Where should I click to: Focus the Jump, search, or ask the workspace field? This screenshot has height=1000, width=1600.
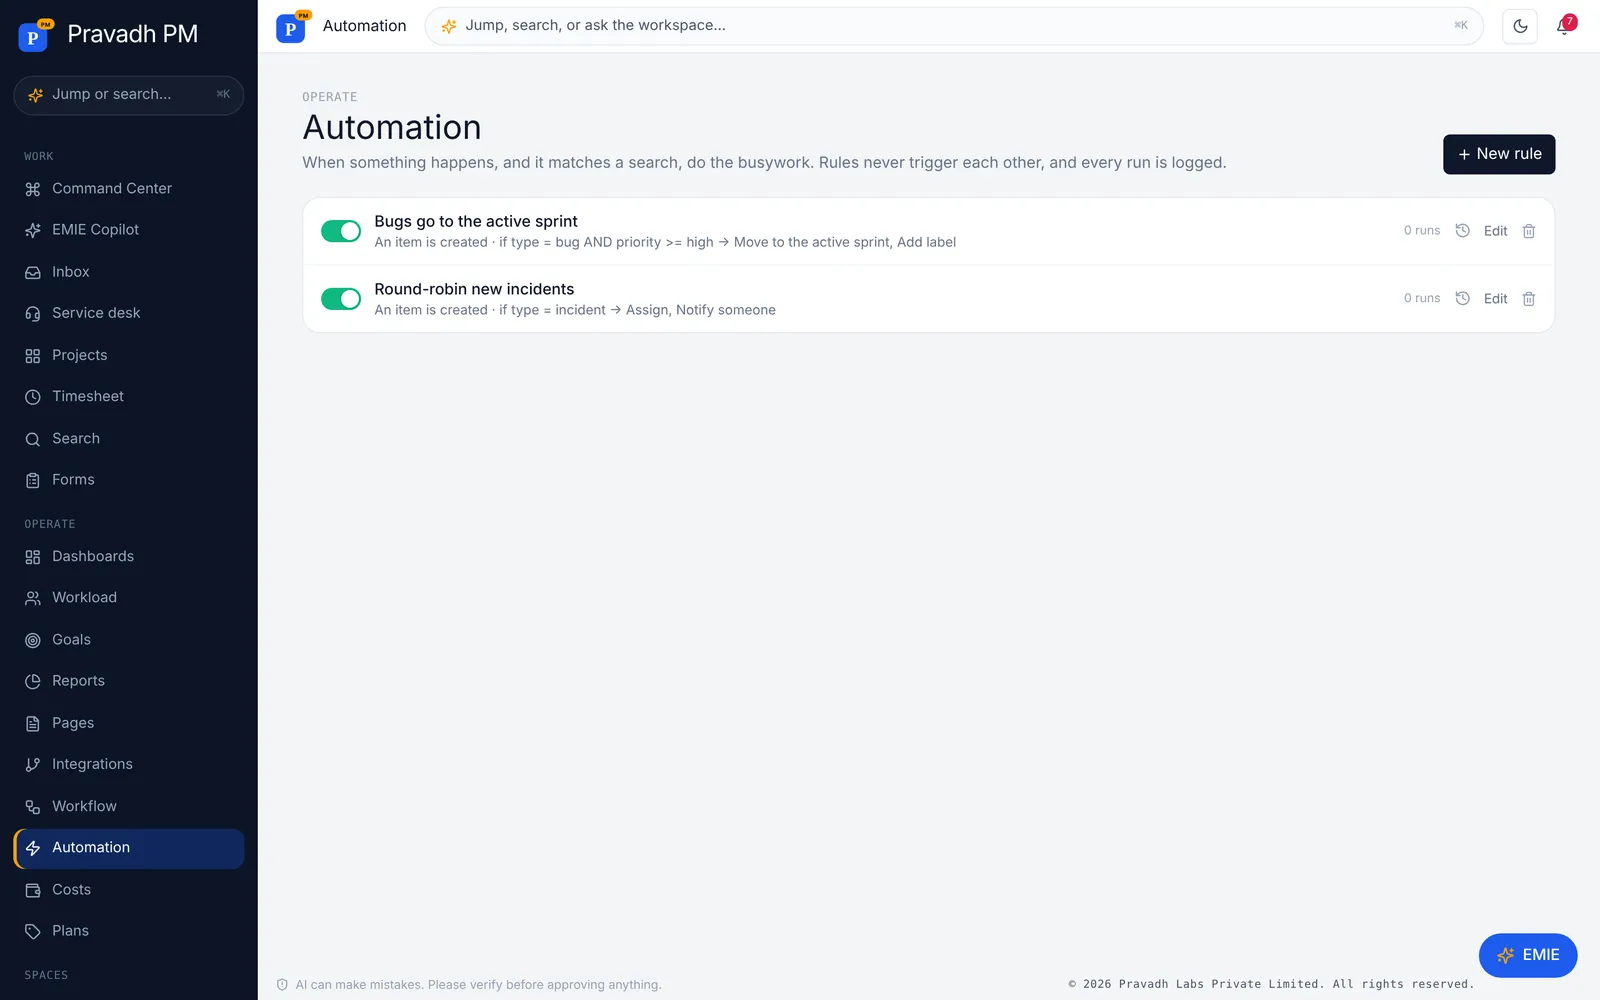954,26
